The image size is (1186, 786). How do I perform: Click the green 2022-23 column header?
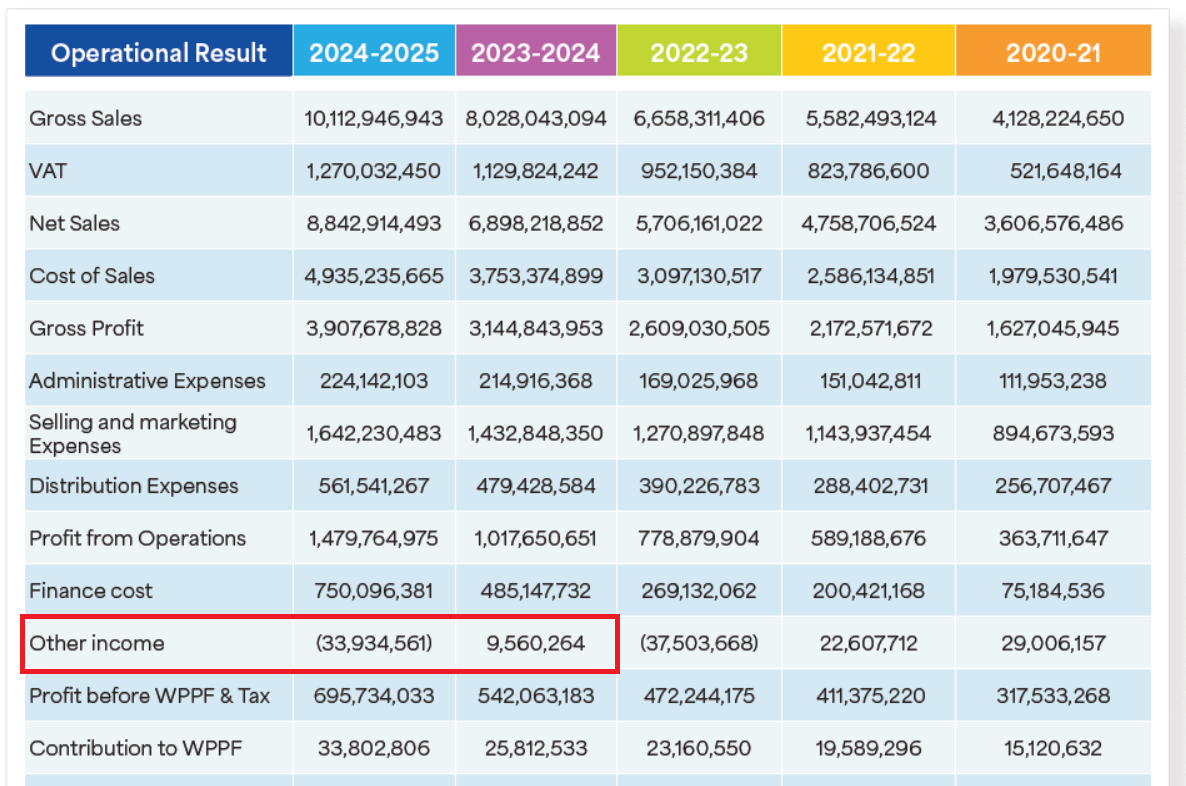699,52
